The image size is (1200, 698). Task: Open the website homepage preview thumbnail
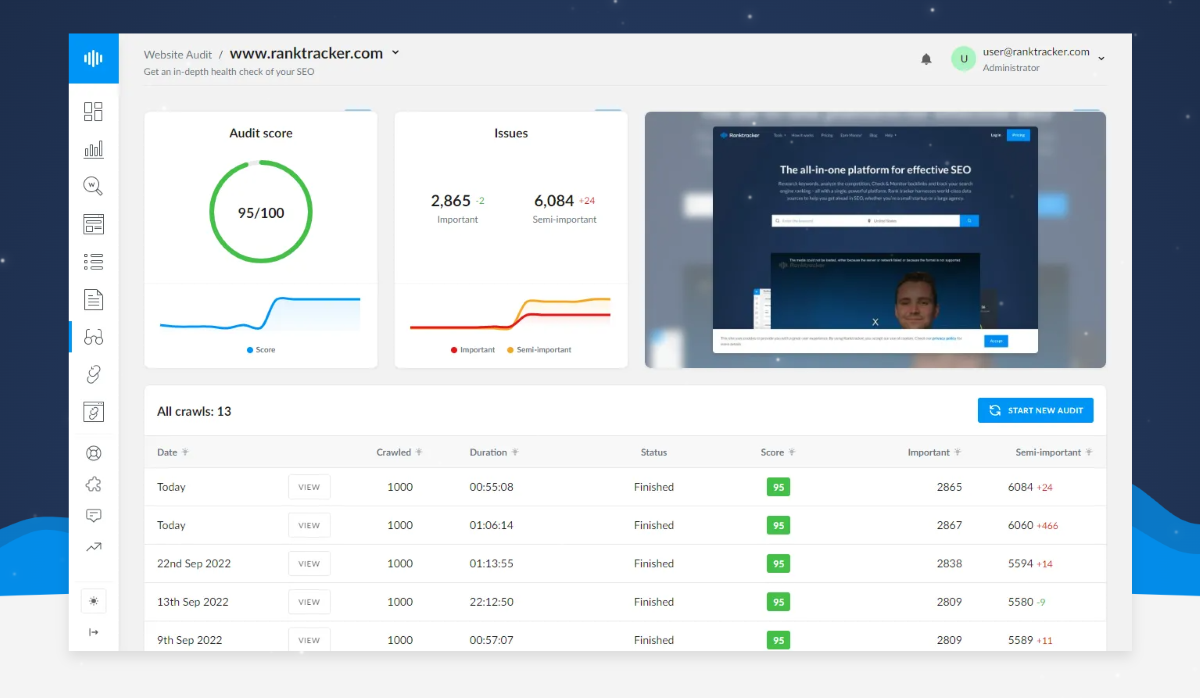pos(875,239)
